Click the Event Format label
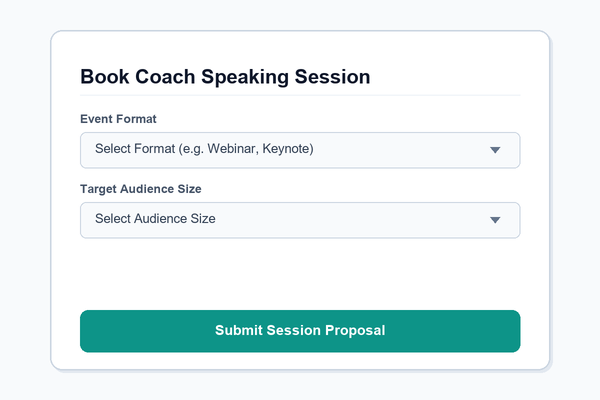This screenshot has height=400, width=600. (x=118, y=119)
